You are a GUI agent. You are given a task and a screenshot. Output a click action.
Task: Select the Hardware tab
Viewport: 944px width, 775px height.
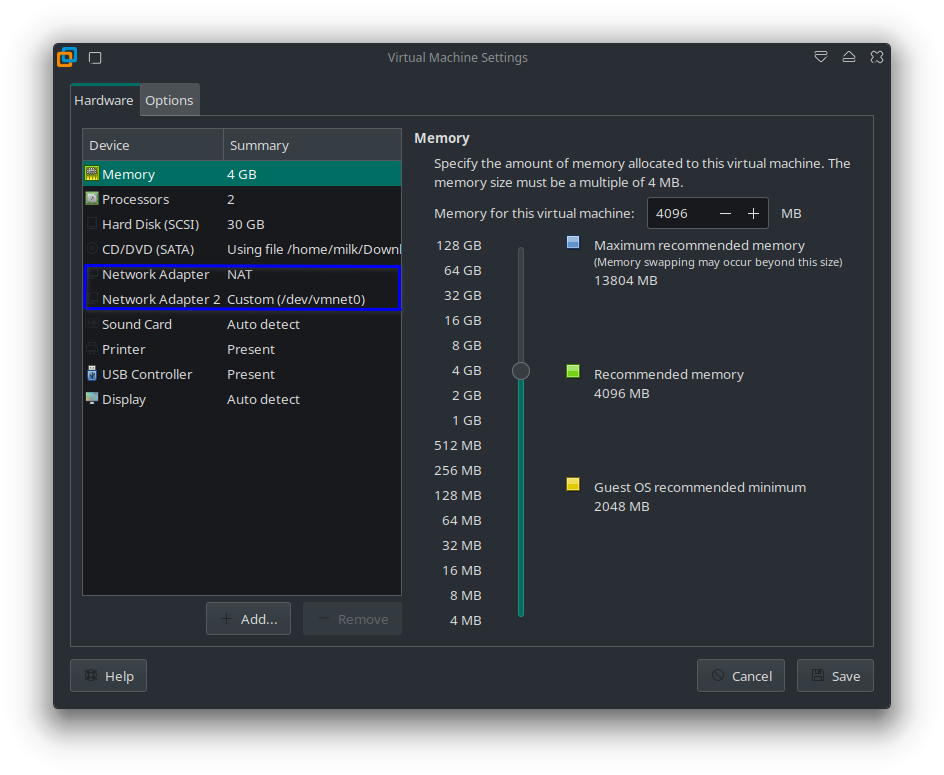104,100
